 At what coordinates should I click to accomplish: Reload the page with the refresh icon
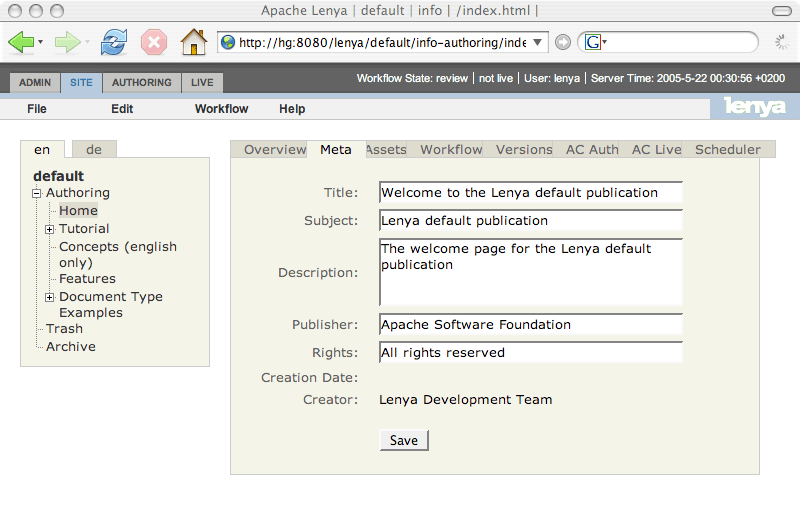coord(115,42)
